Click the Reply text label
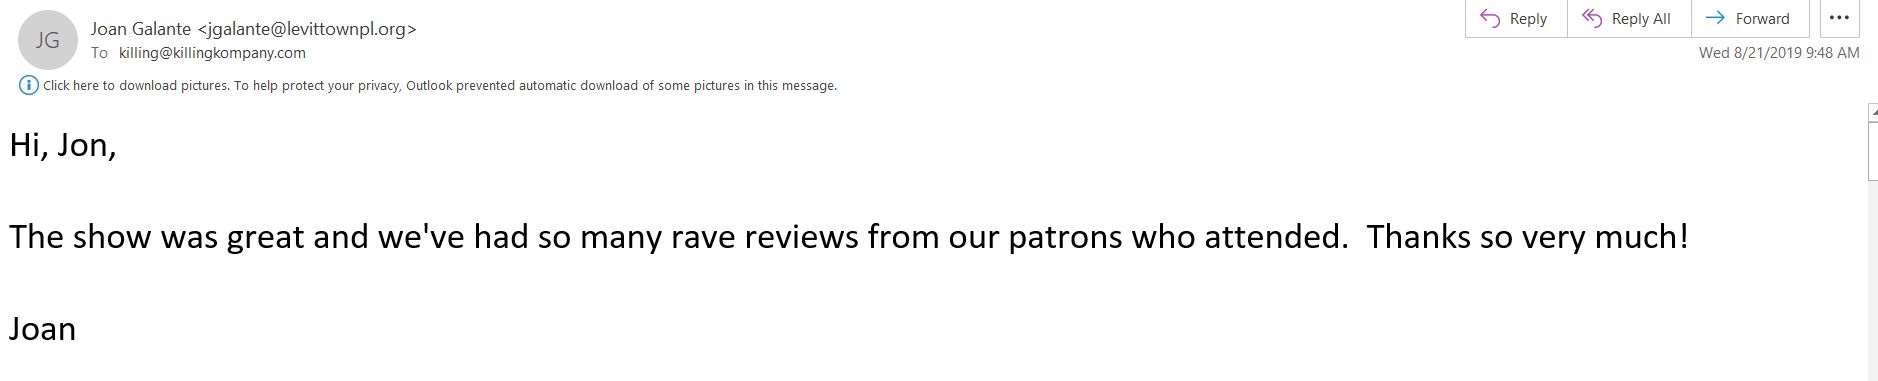The width and height of the screenshot is (1878, 381). pos(1528,18)
